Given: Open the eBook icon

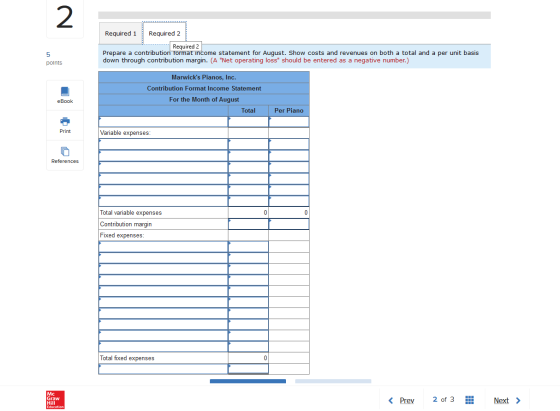Looking at the screenshot, I should [x=65, y=92].
